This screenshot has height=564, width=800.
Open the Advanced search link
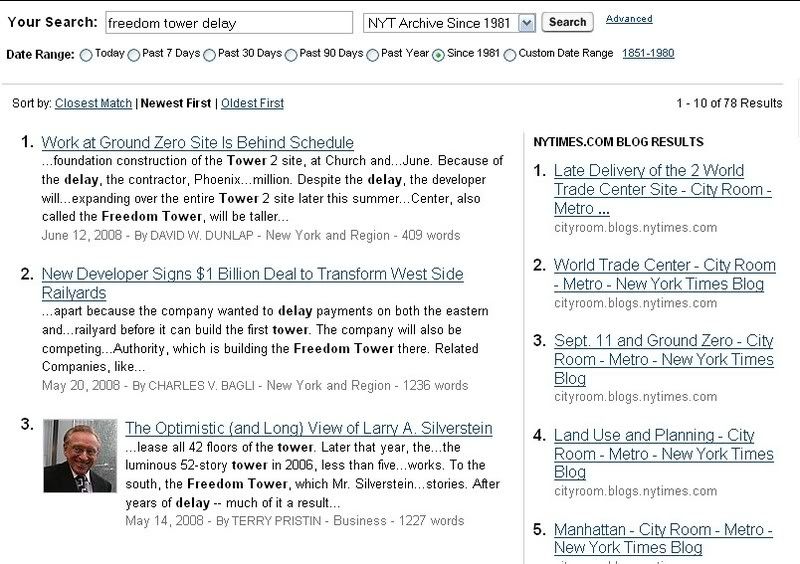tap(629, 19)
